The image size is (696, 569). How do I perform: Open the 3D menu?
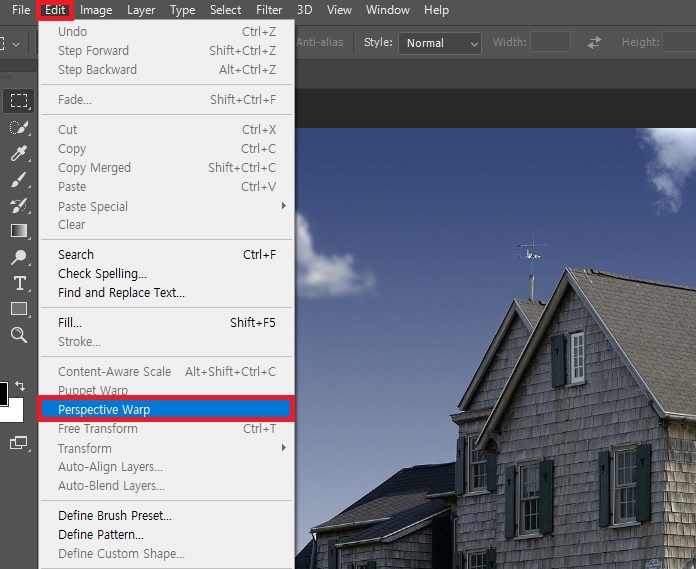pos(304,10)
